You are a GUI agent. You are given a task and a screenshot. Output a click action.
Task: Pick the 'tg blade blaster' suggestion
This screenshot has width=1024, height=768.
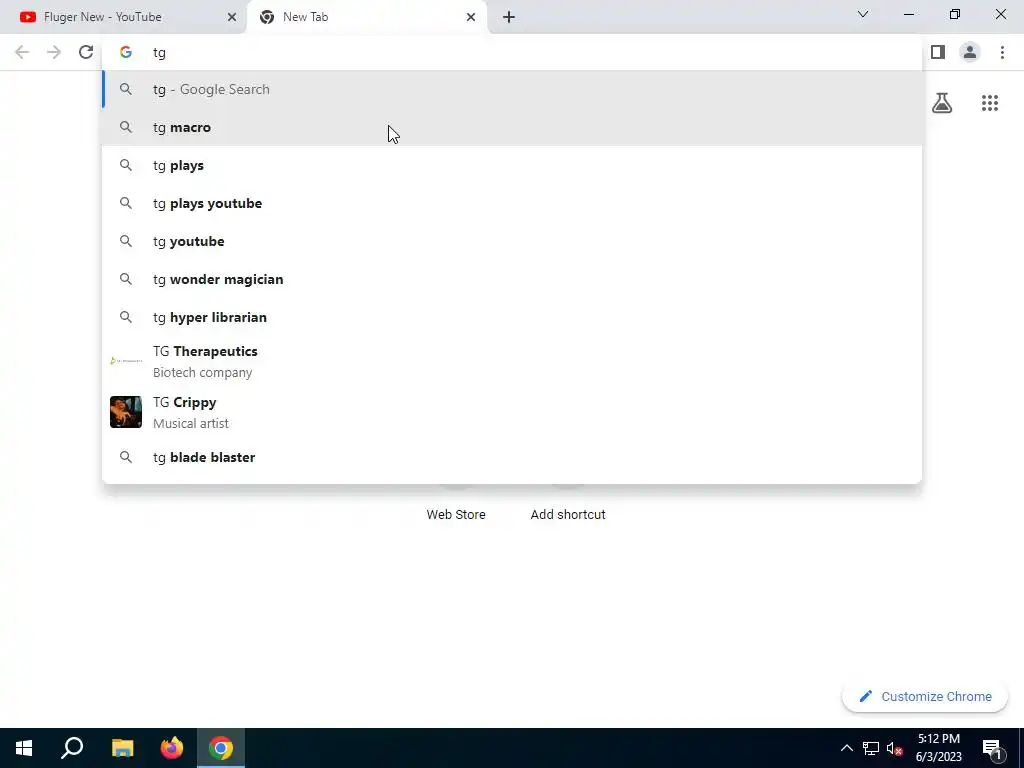click(512, 457)
